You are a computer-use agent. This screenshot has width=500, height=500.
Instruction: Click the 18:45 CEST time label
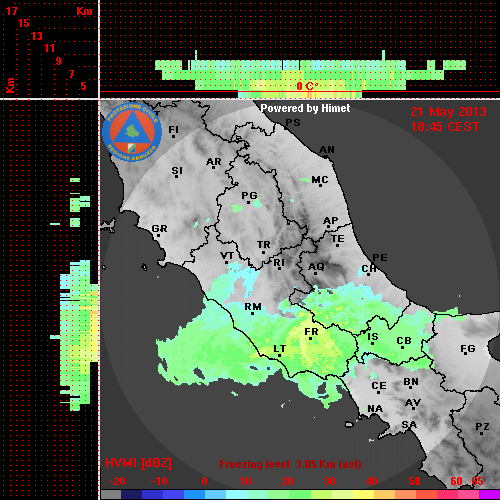pos(445,127)
